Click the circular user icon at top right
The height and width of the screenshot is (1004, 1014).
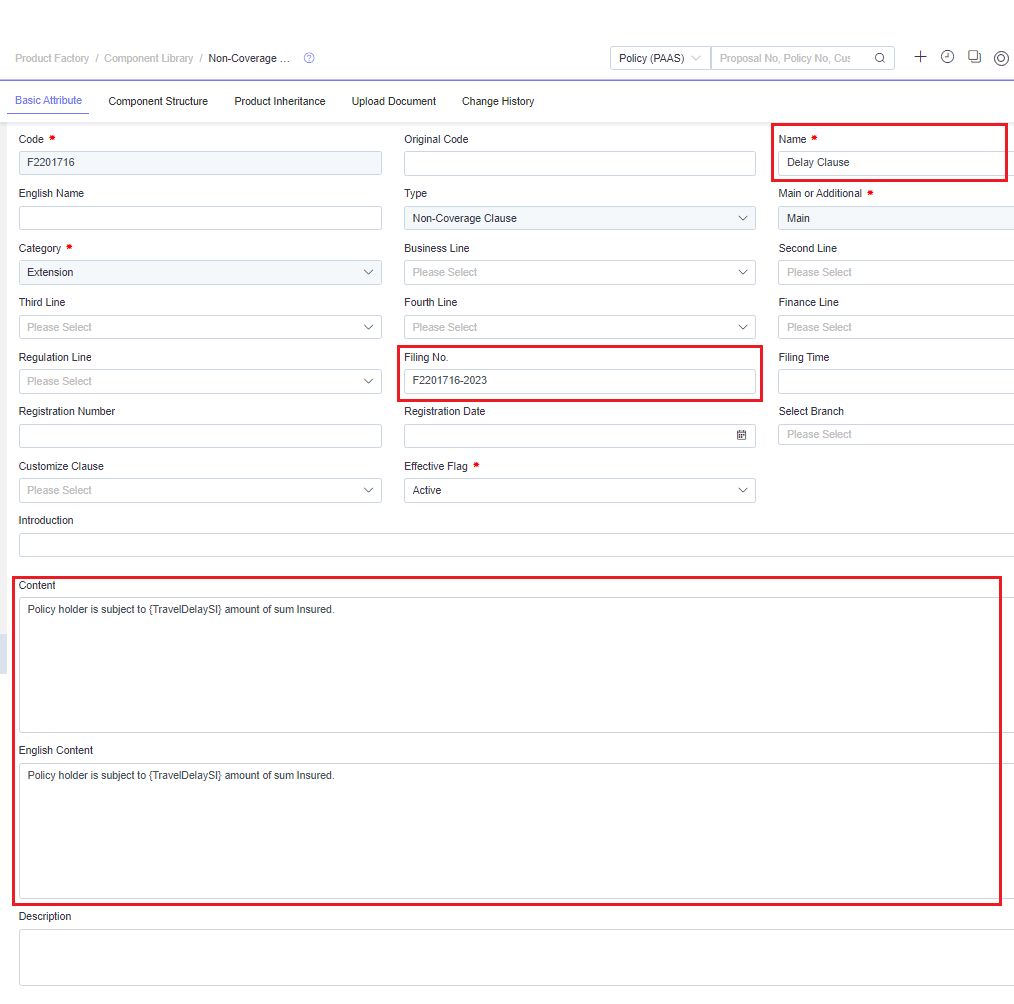point(1000,58)
